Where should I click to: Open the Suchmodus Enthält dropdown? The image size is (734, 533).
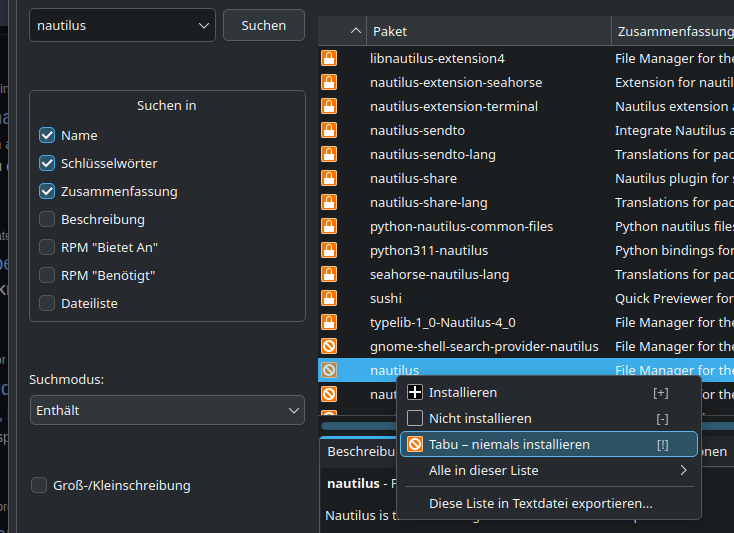point(167,410)
